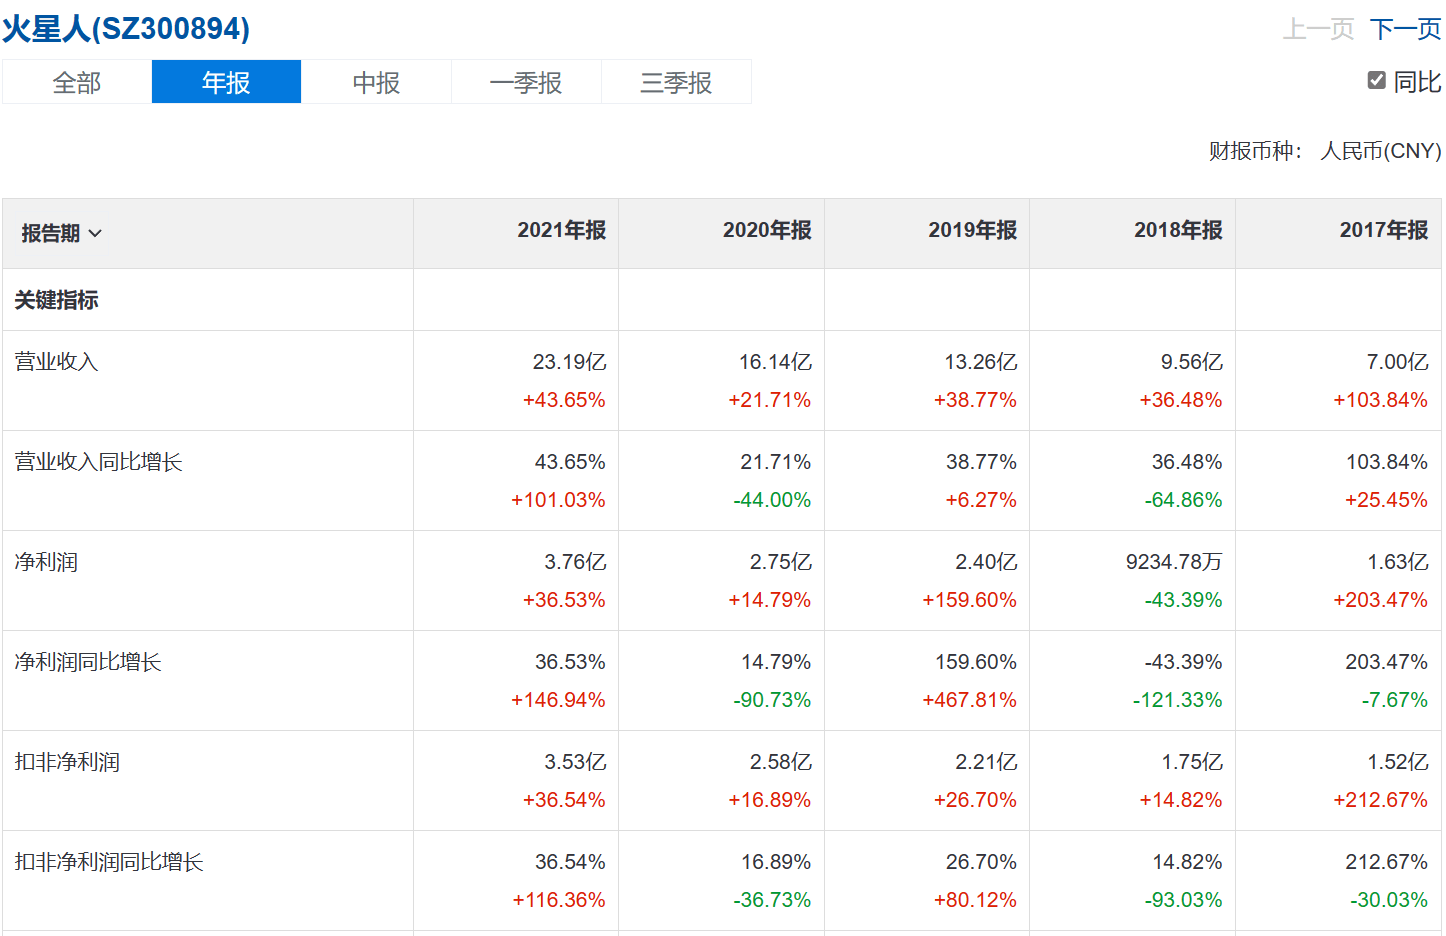Click the 关键指标 section heading
1446x936 pixels.
pyautogui.click(x=56, y=300)
